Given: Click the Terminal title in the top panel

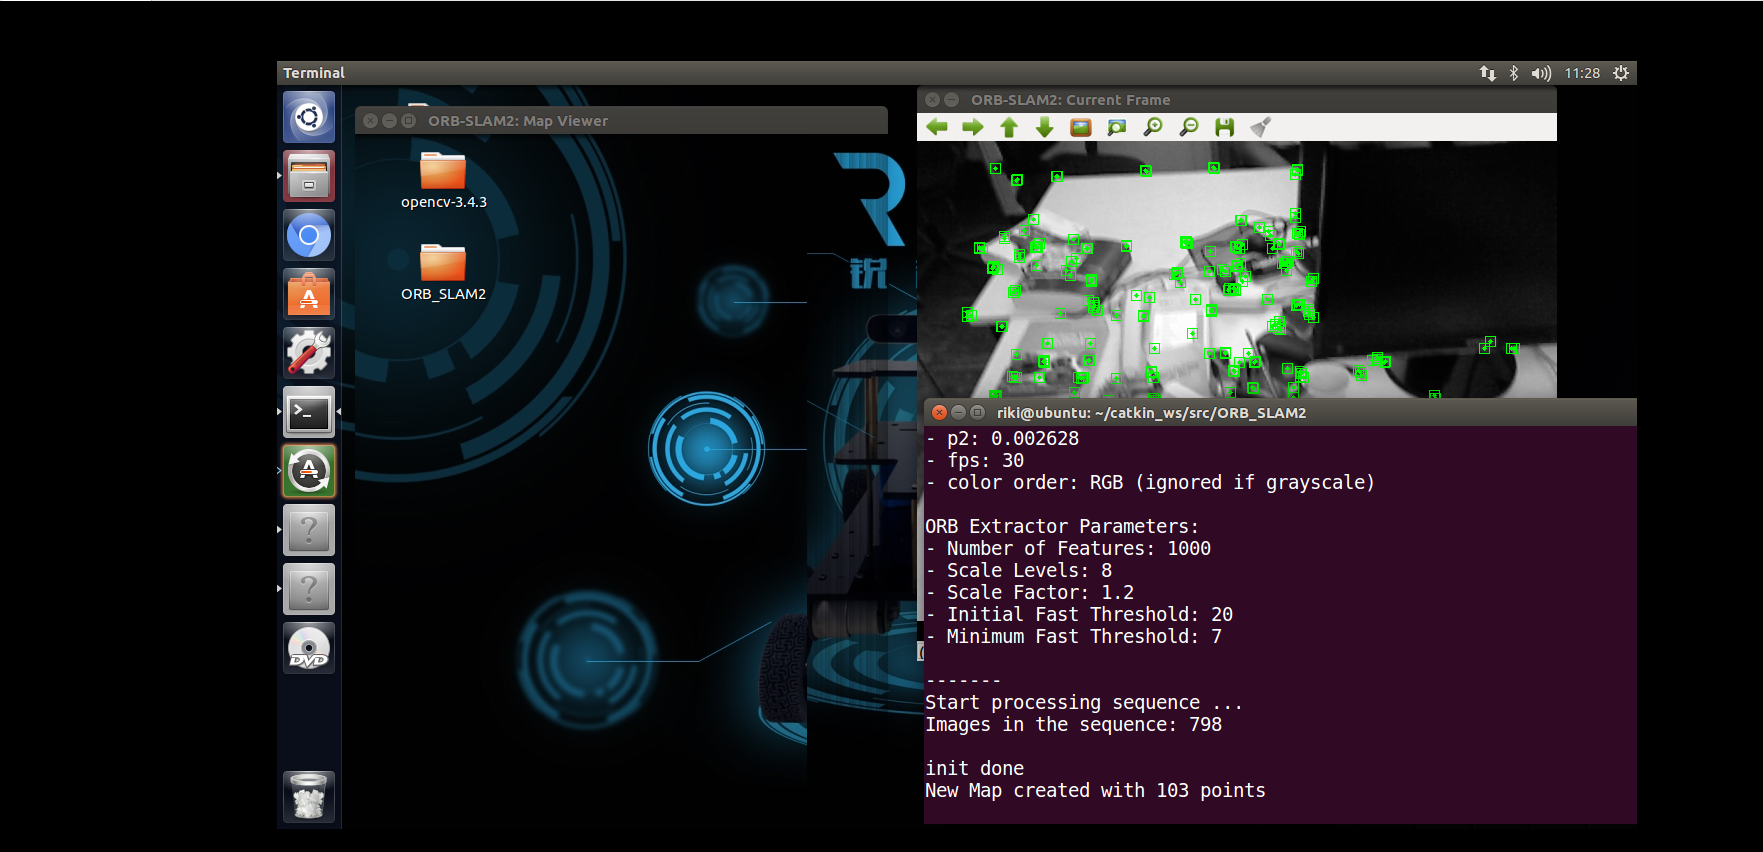Looking at the screenshot, I should coord(314,73).
